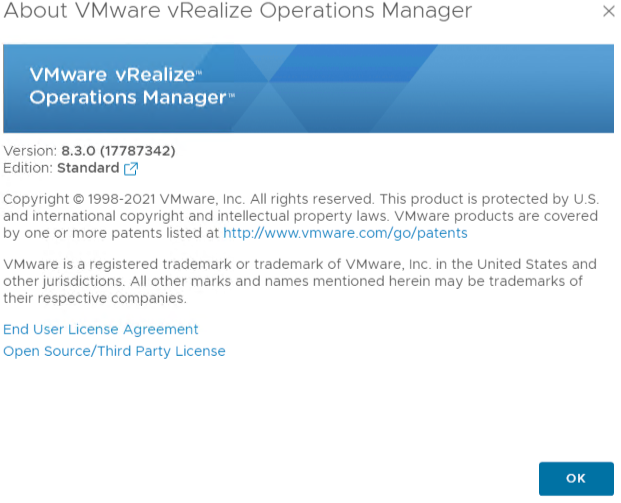This screenshot has width=621, height=503.
Task: Click the copyright © symbol
Action: click(x=78, y=199)
